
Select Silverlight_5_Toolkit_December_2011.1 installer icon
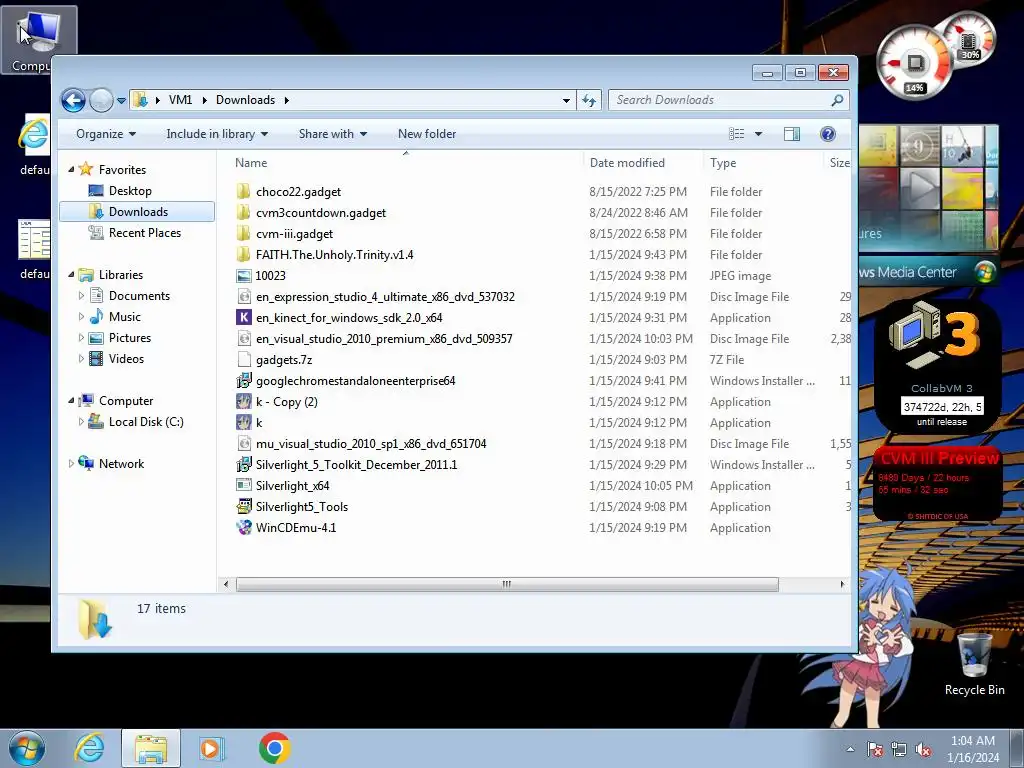click(x=244, y=464)
